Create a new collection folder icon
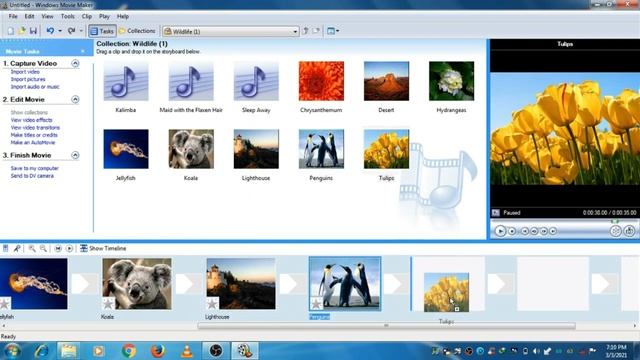 (x=316, y=31)
